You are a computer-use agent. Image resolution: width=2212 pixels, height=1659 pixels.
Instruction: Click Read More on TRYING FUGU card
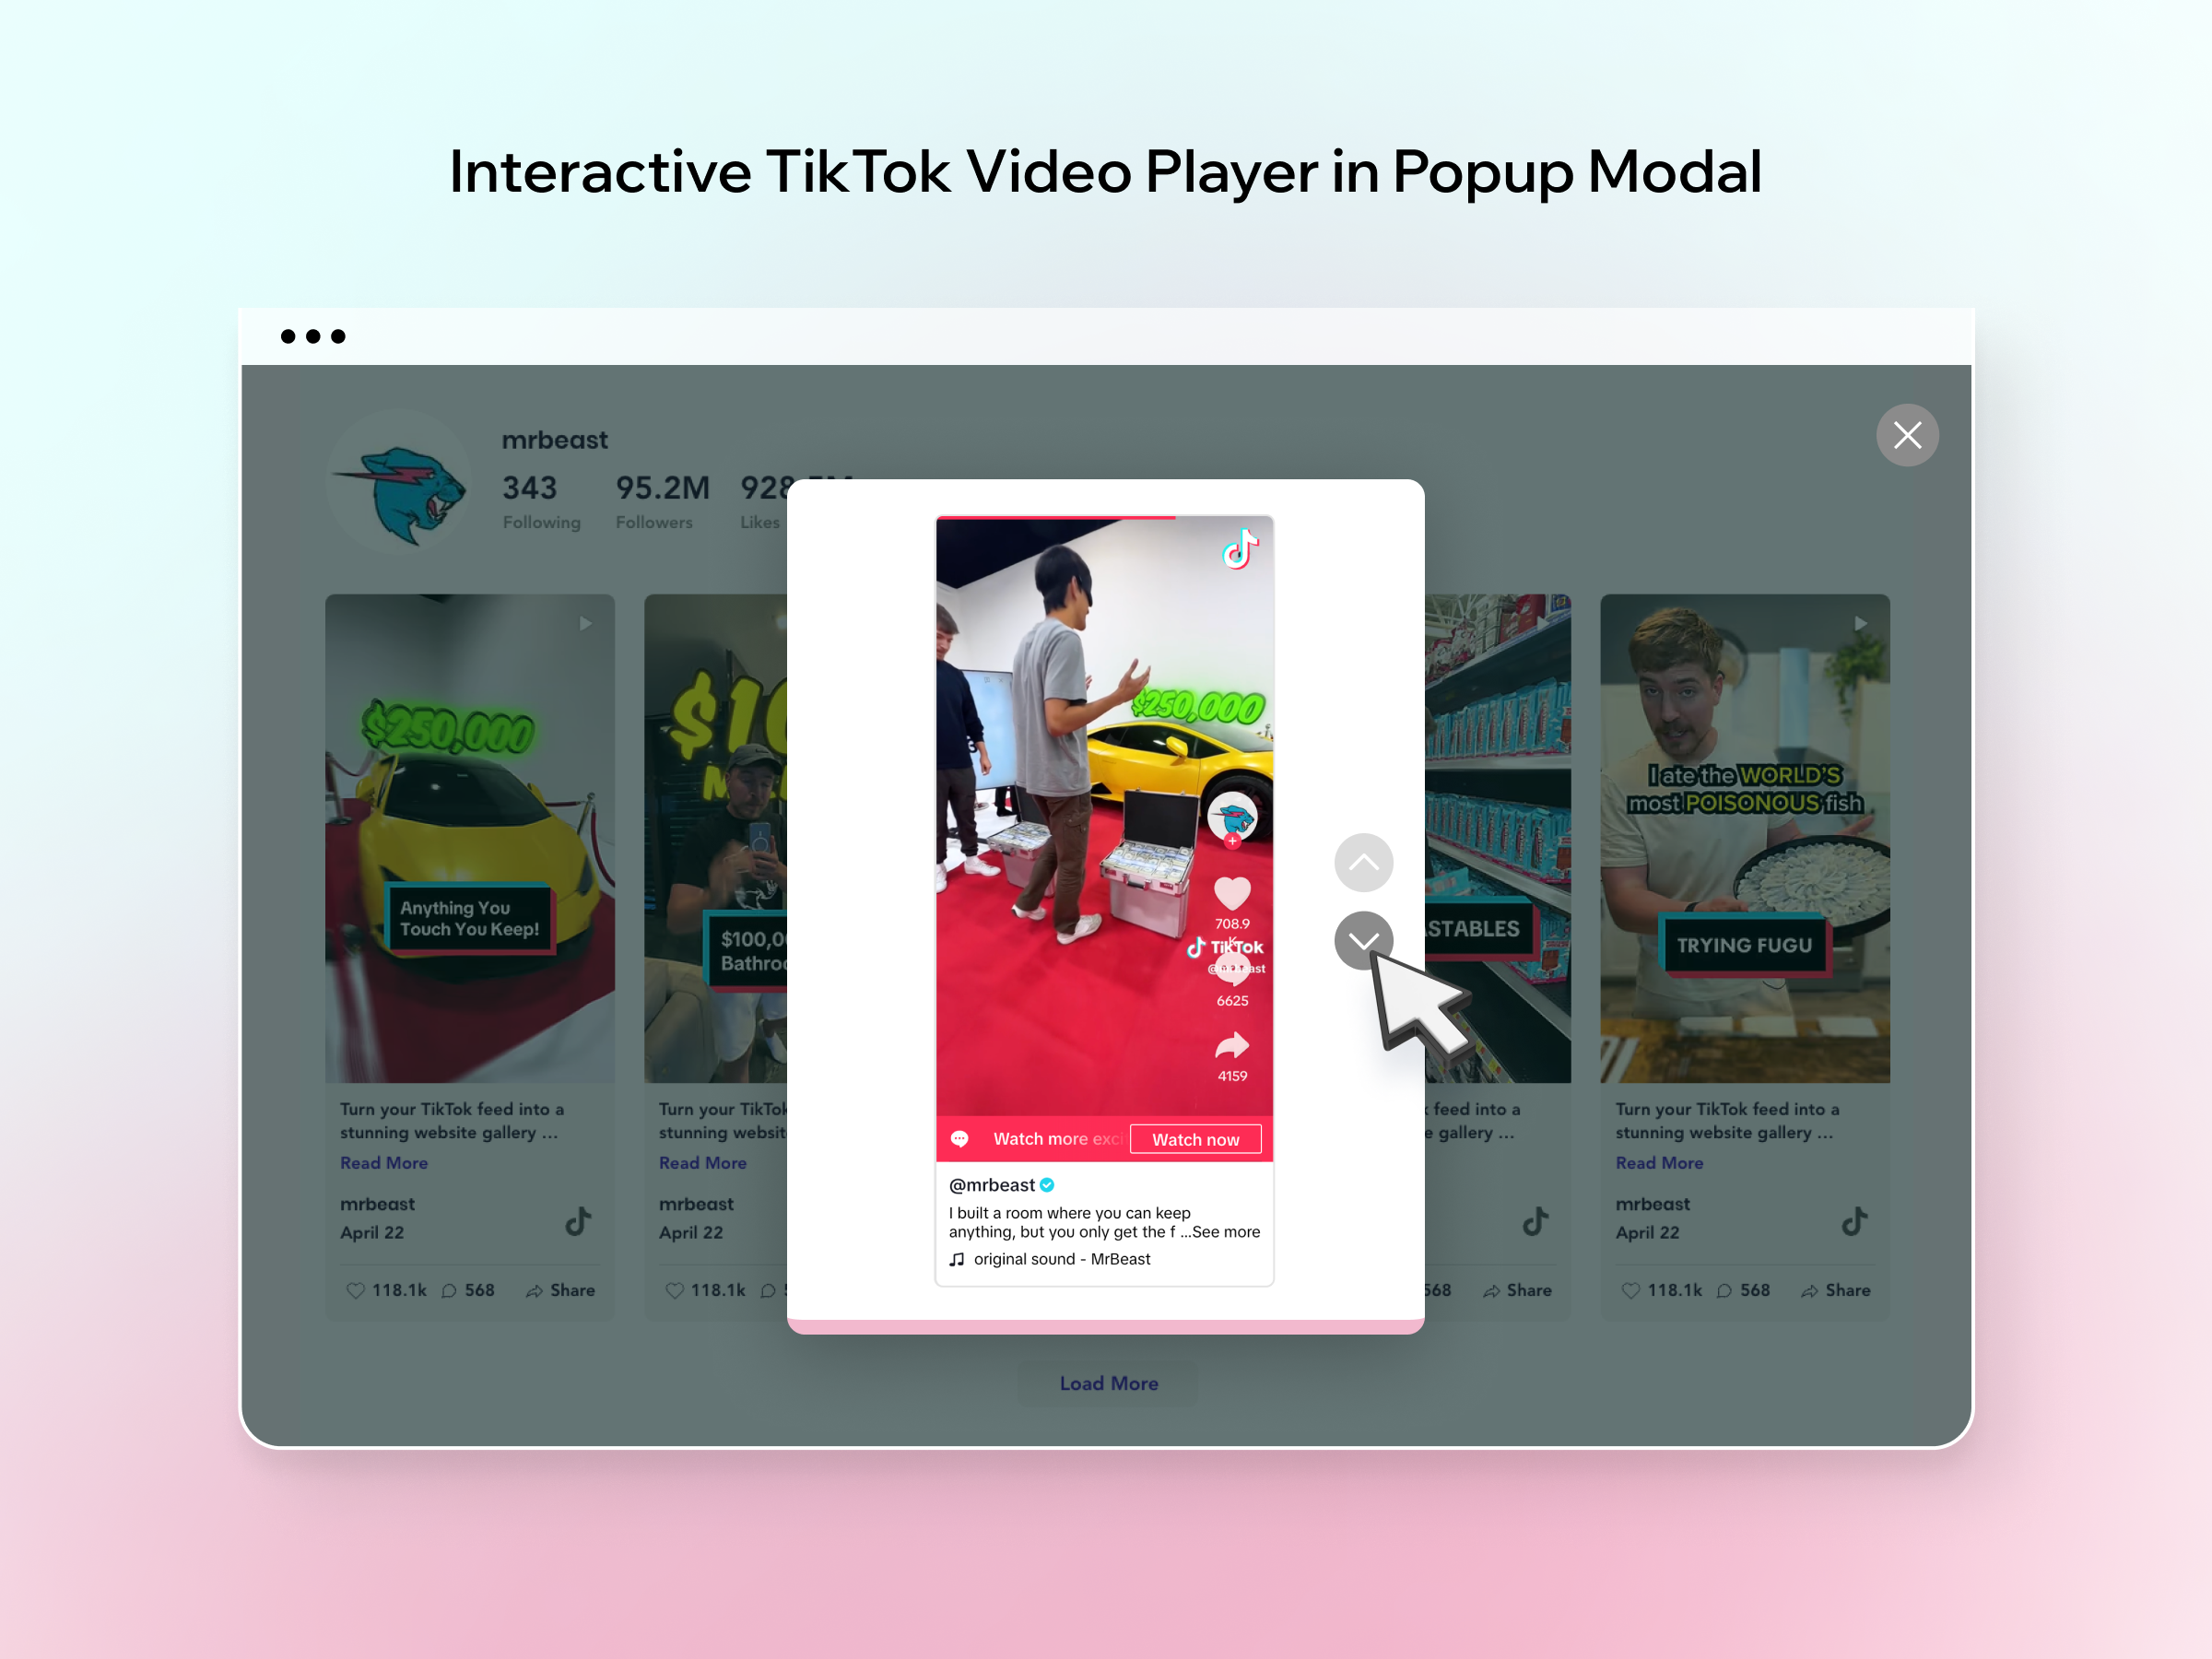(1659, 1163)
